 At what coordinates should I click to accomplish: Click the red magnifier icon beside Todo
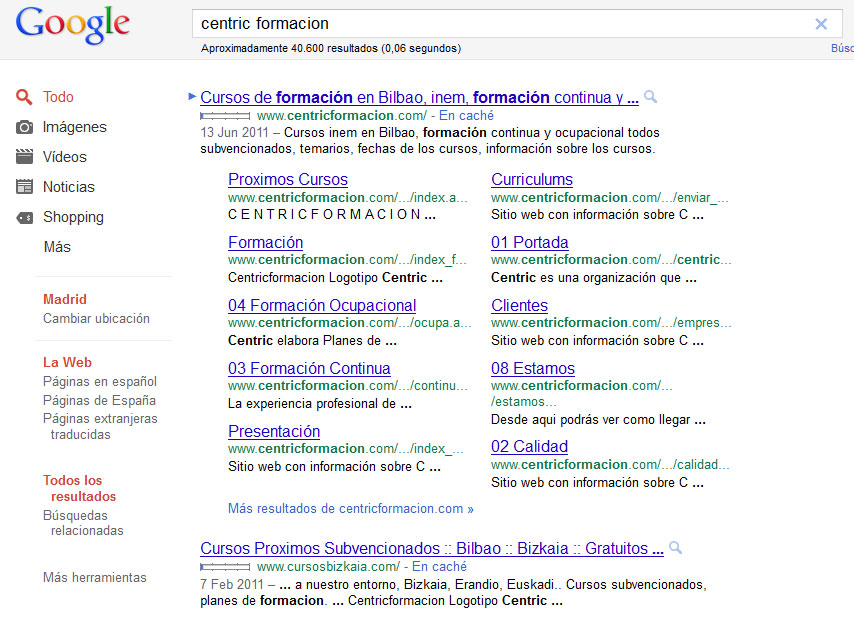point(24,97)
